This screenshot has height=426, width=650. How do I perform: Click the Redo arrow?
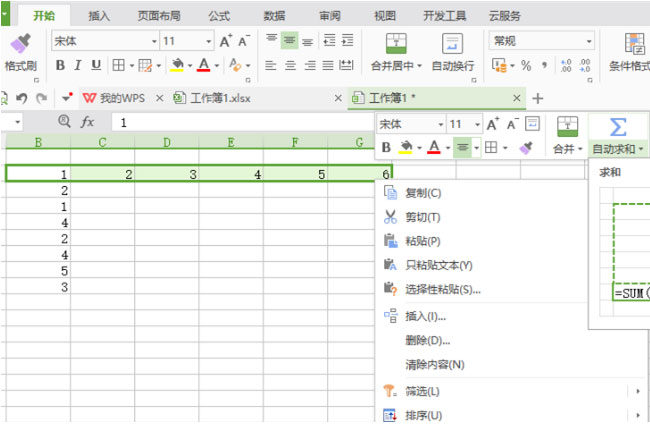(x=41, y=98)
